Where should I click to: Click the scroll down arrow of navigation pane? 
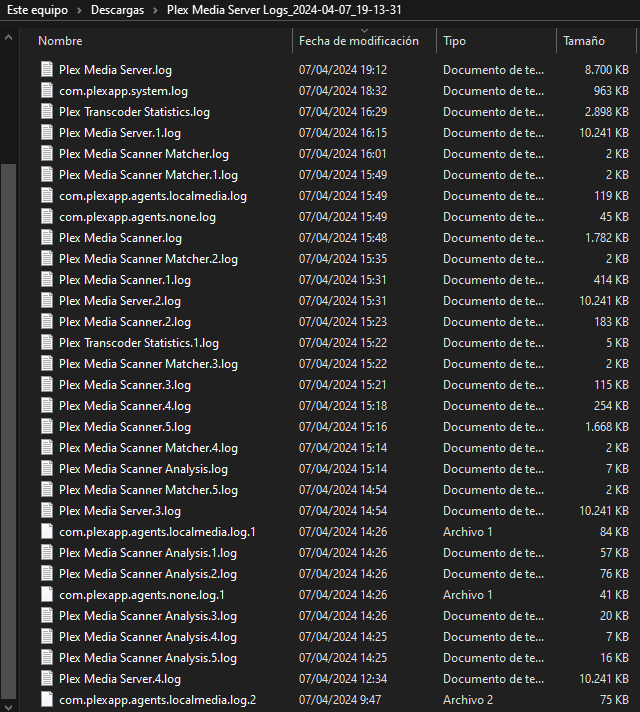click(8, 706)
